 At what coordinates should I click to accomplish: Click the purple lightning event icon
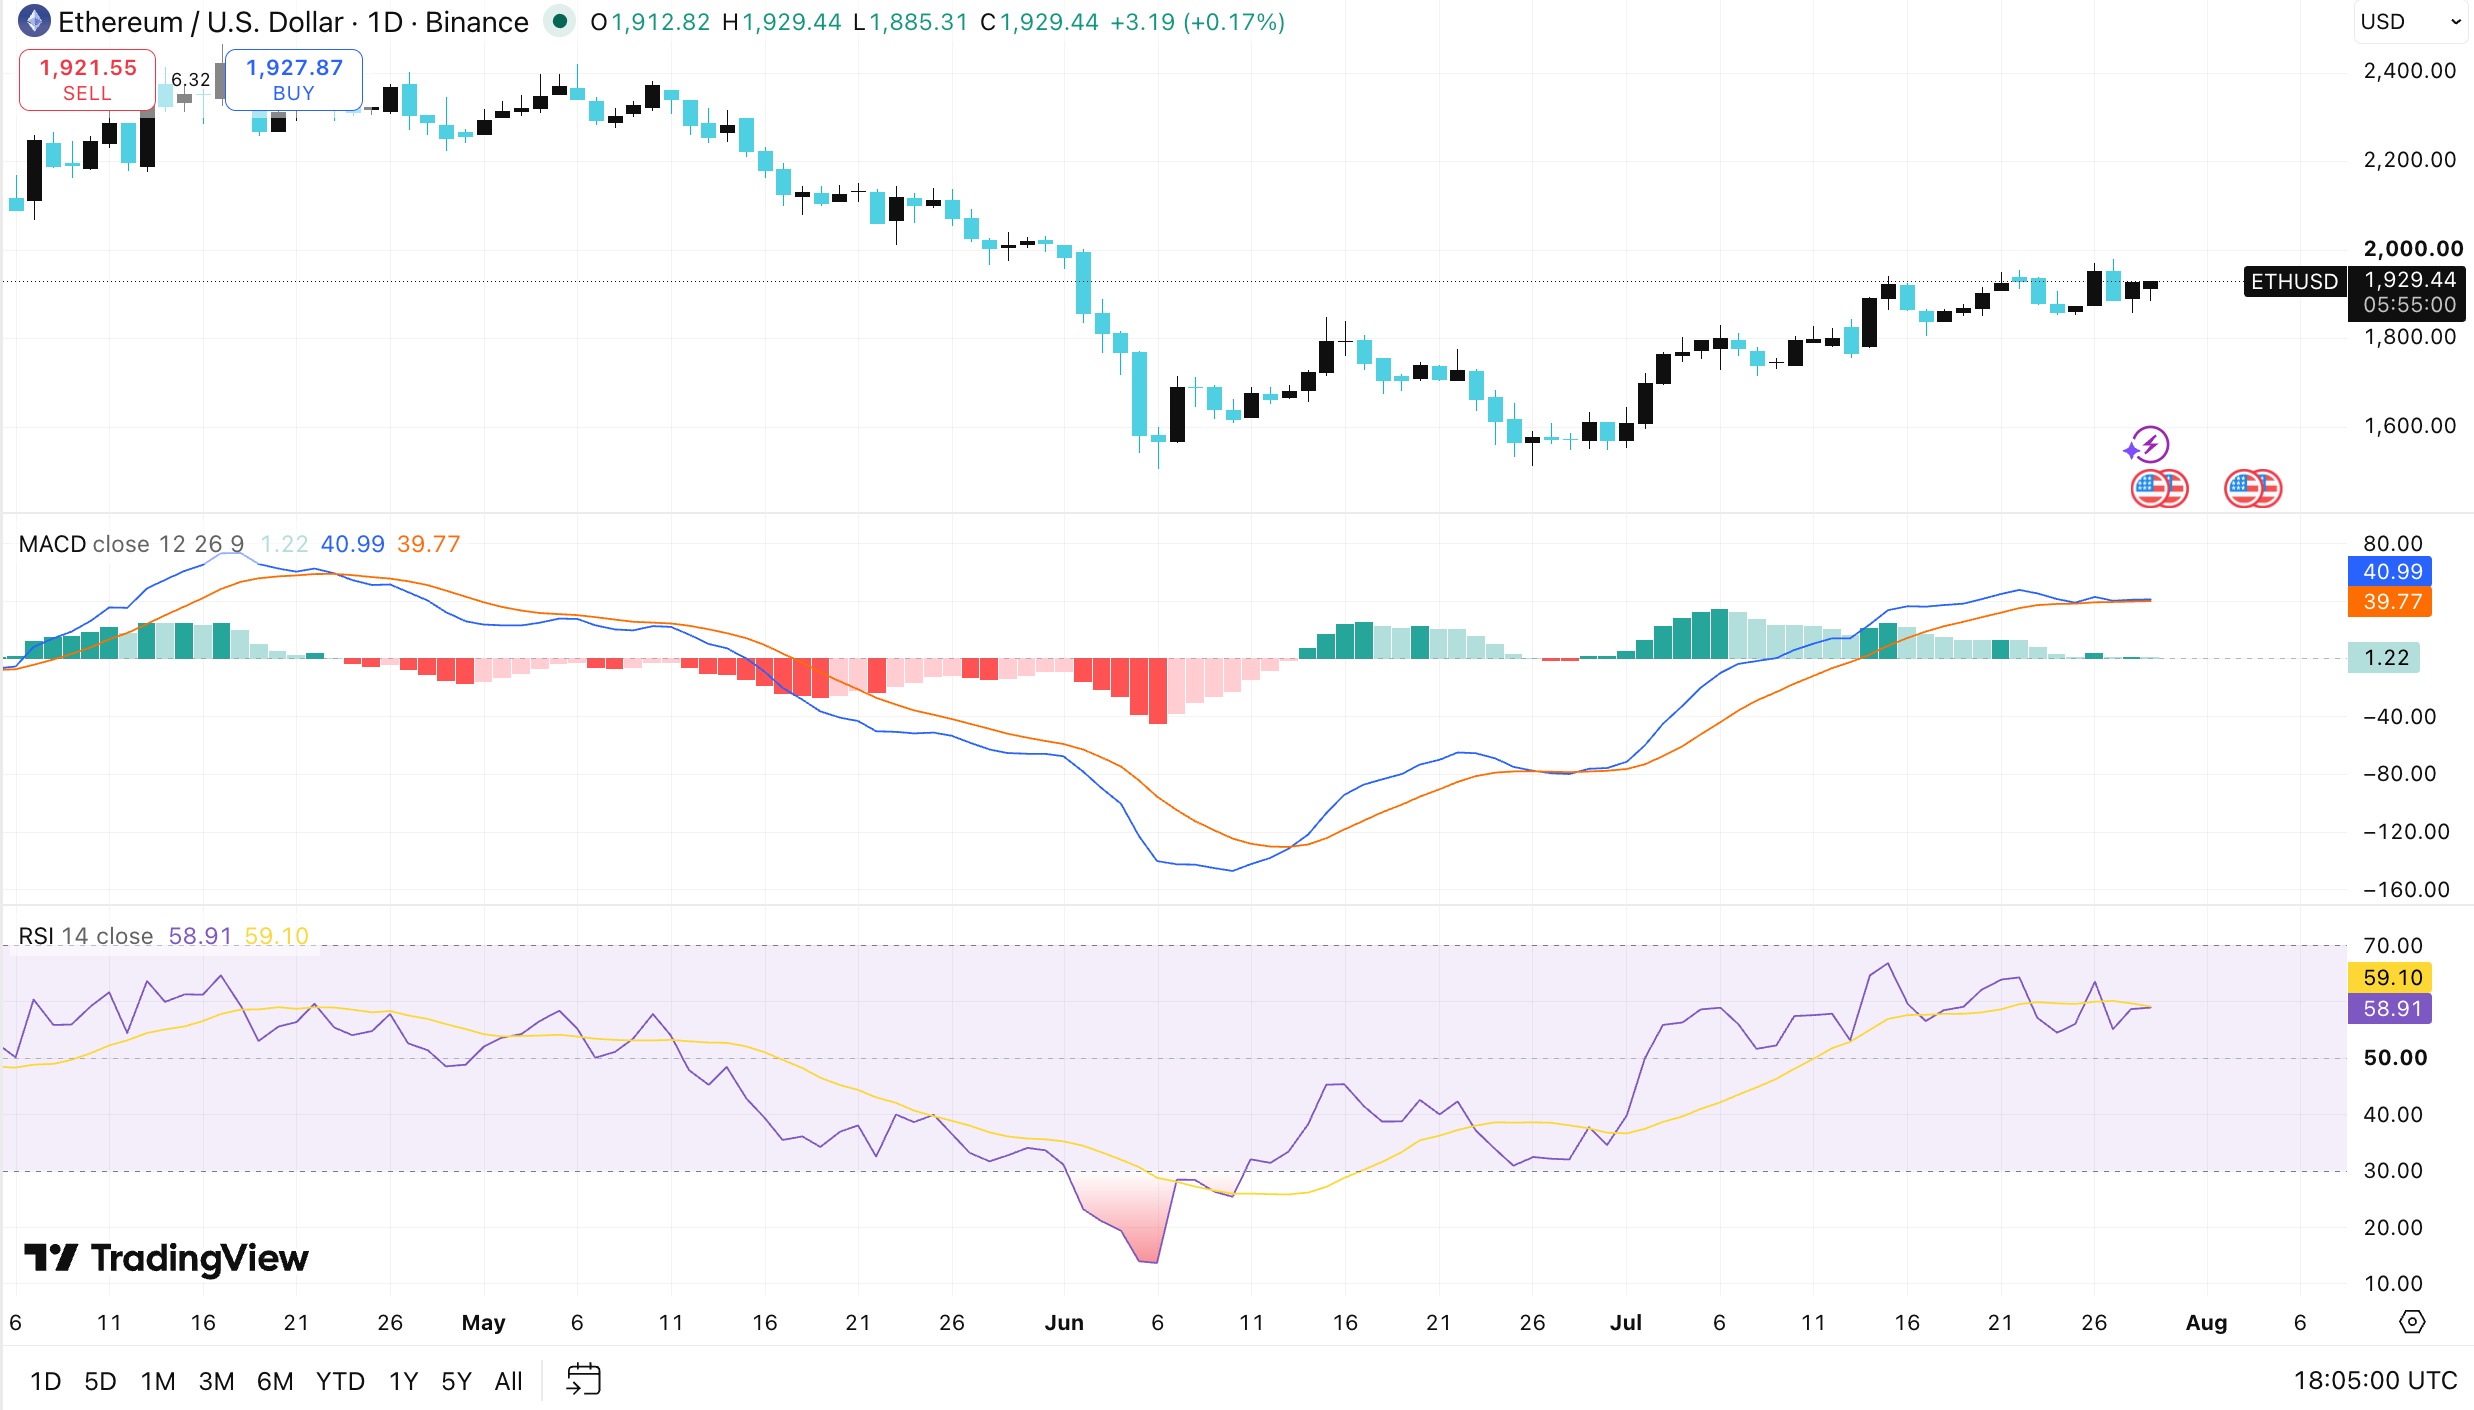(x=2147, y=445)
